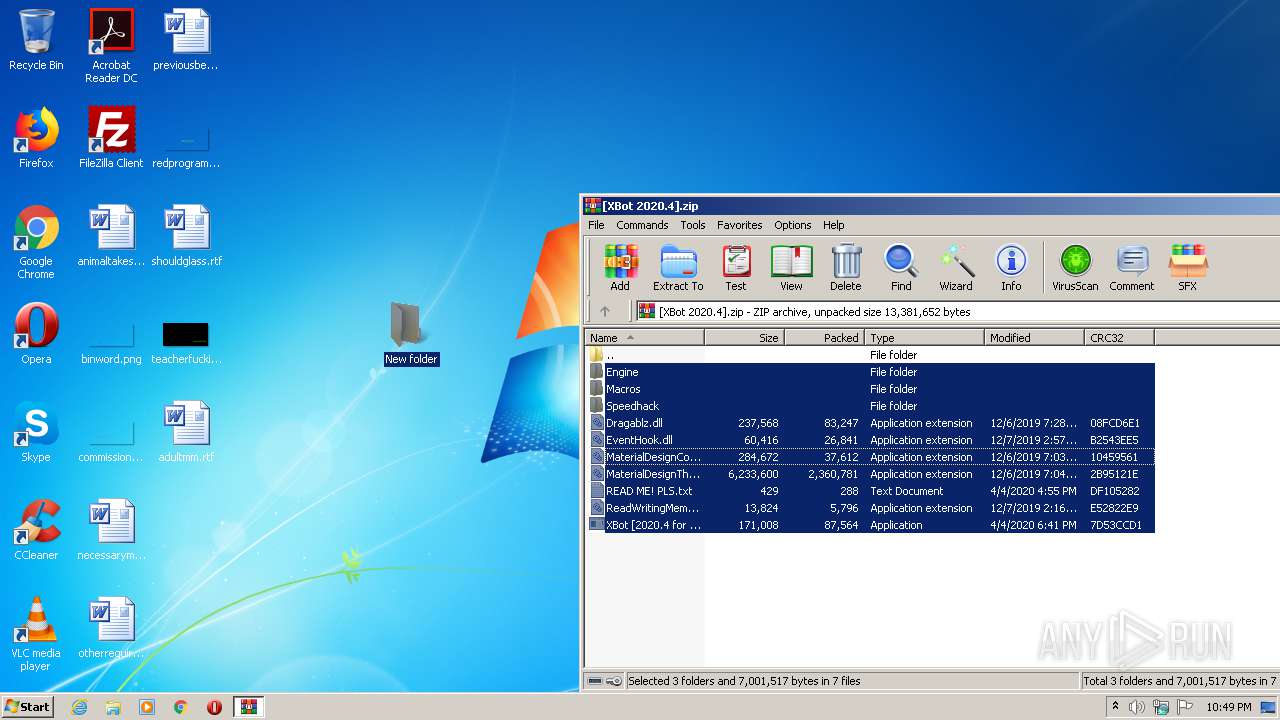Click the Info toolbar icon
The image size is (1280, 720).
point(1011,268)
